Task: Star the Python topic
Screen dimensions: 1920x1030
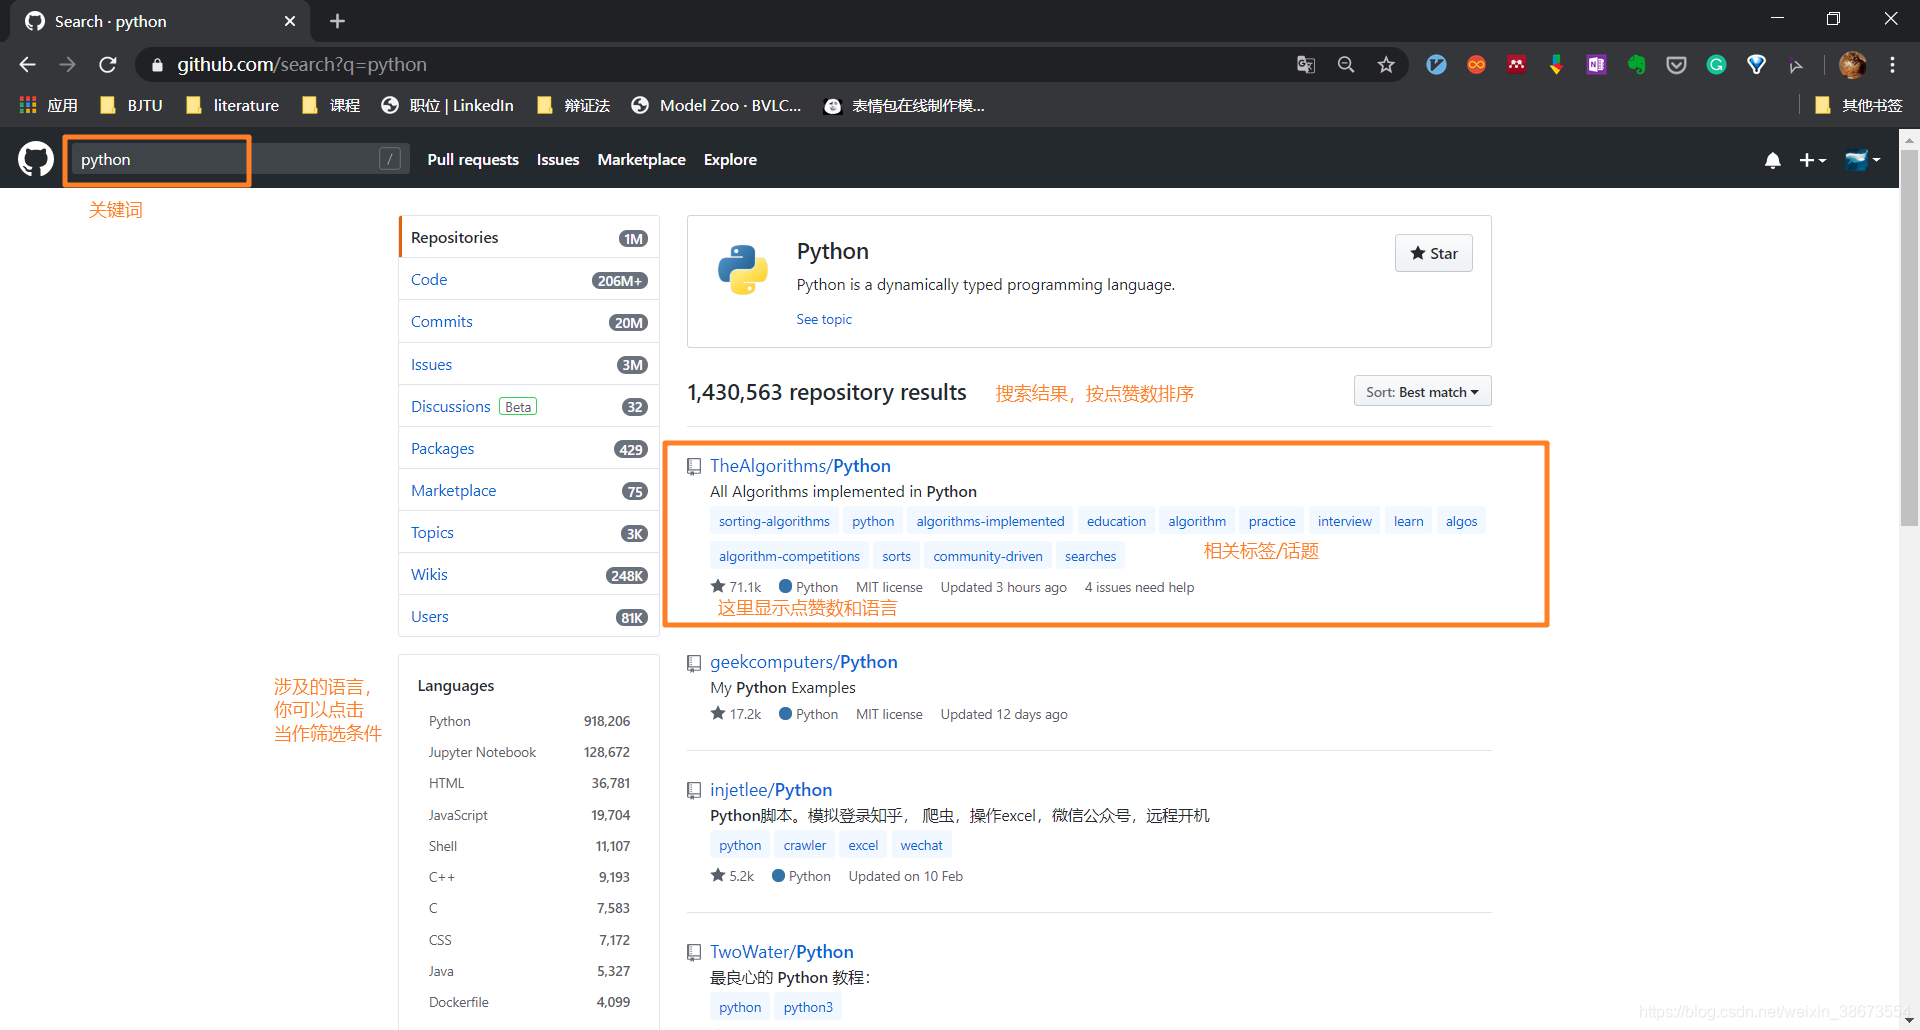Action: pyautogui.click(x=1433, y=253)
